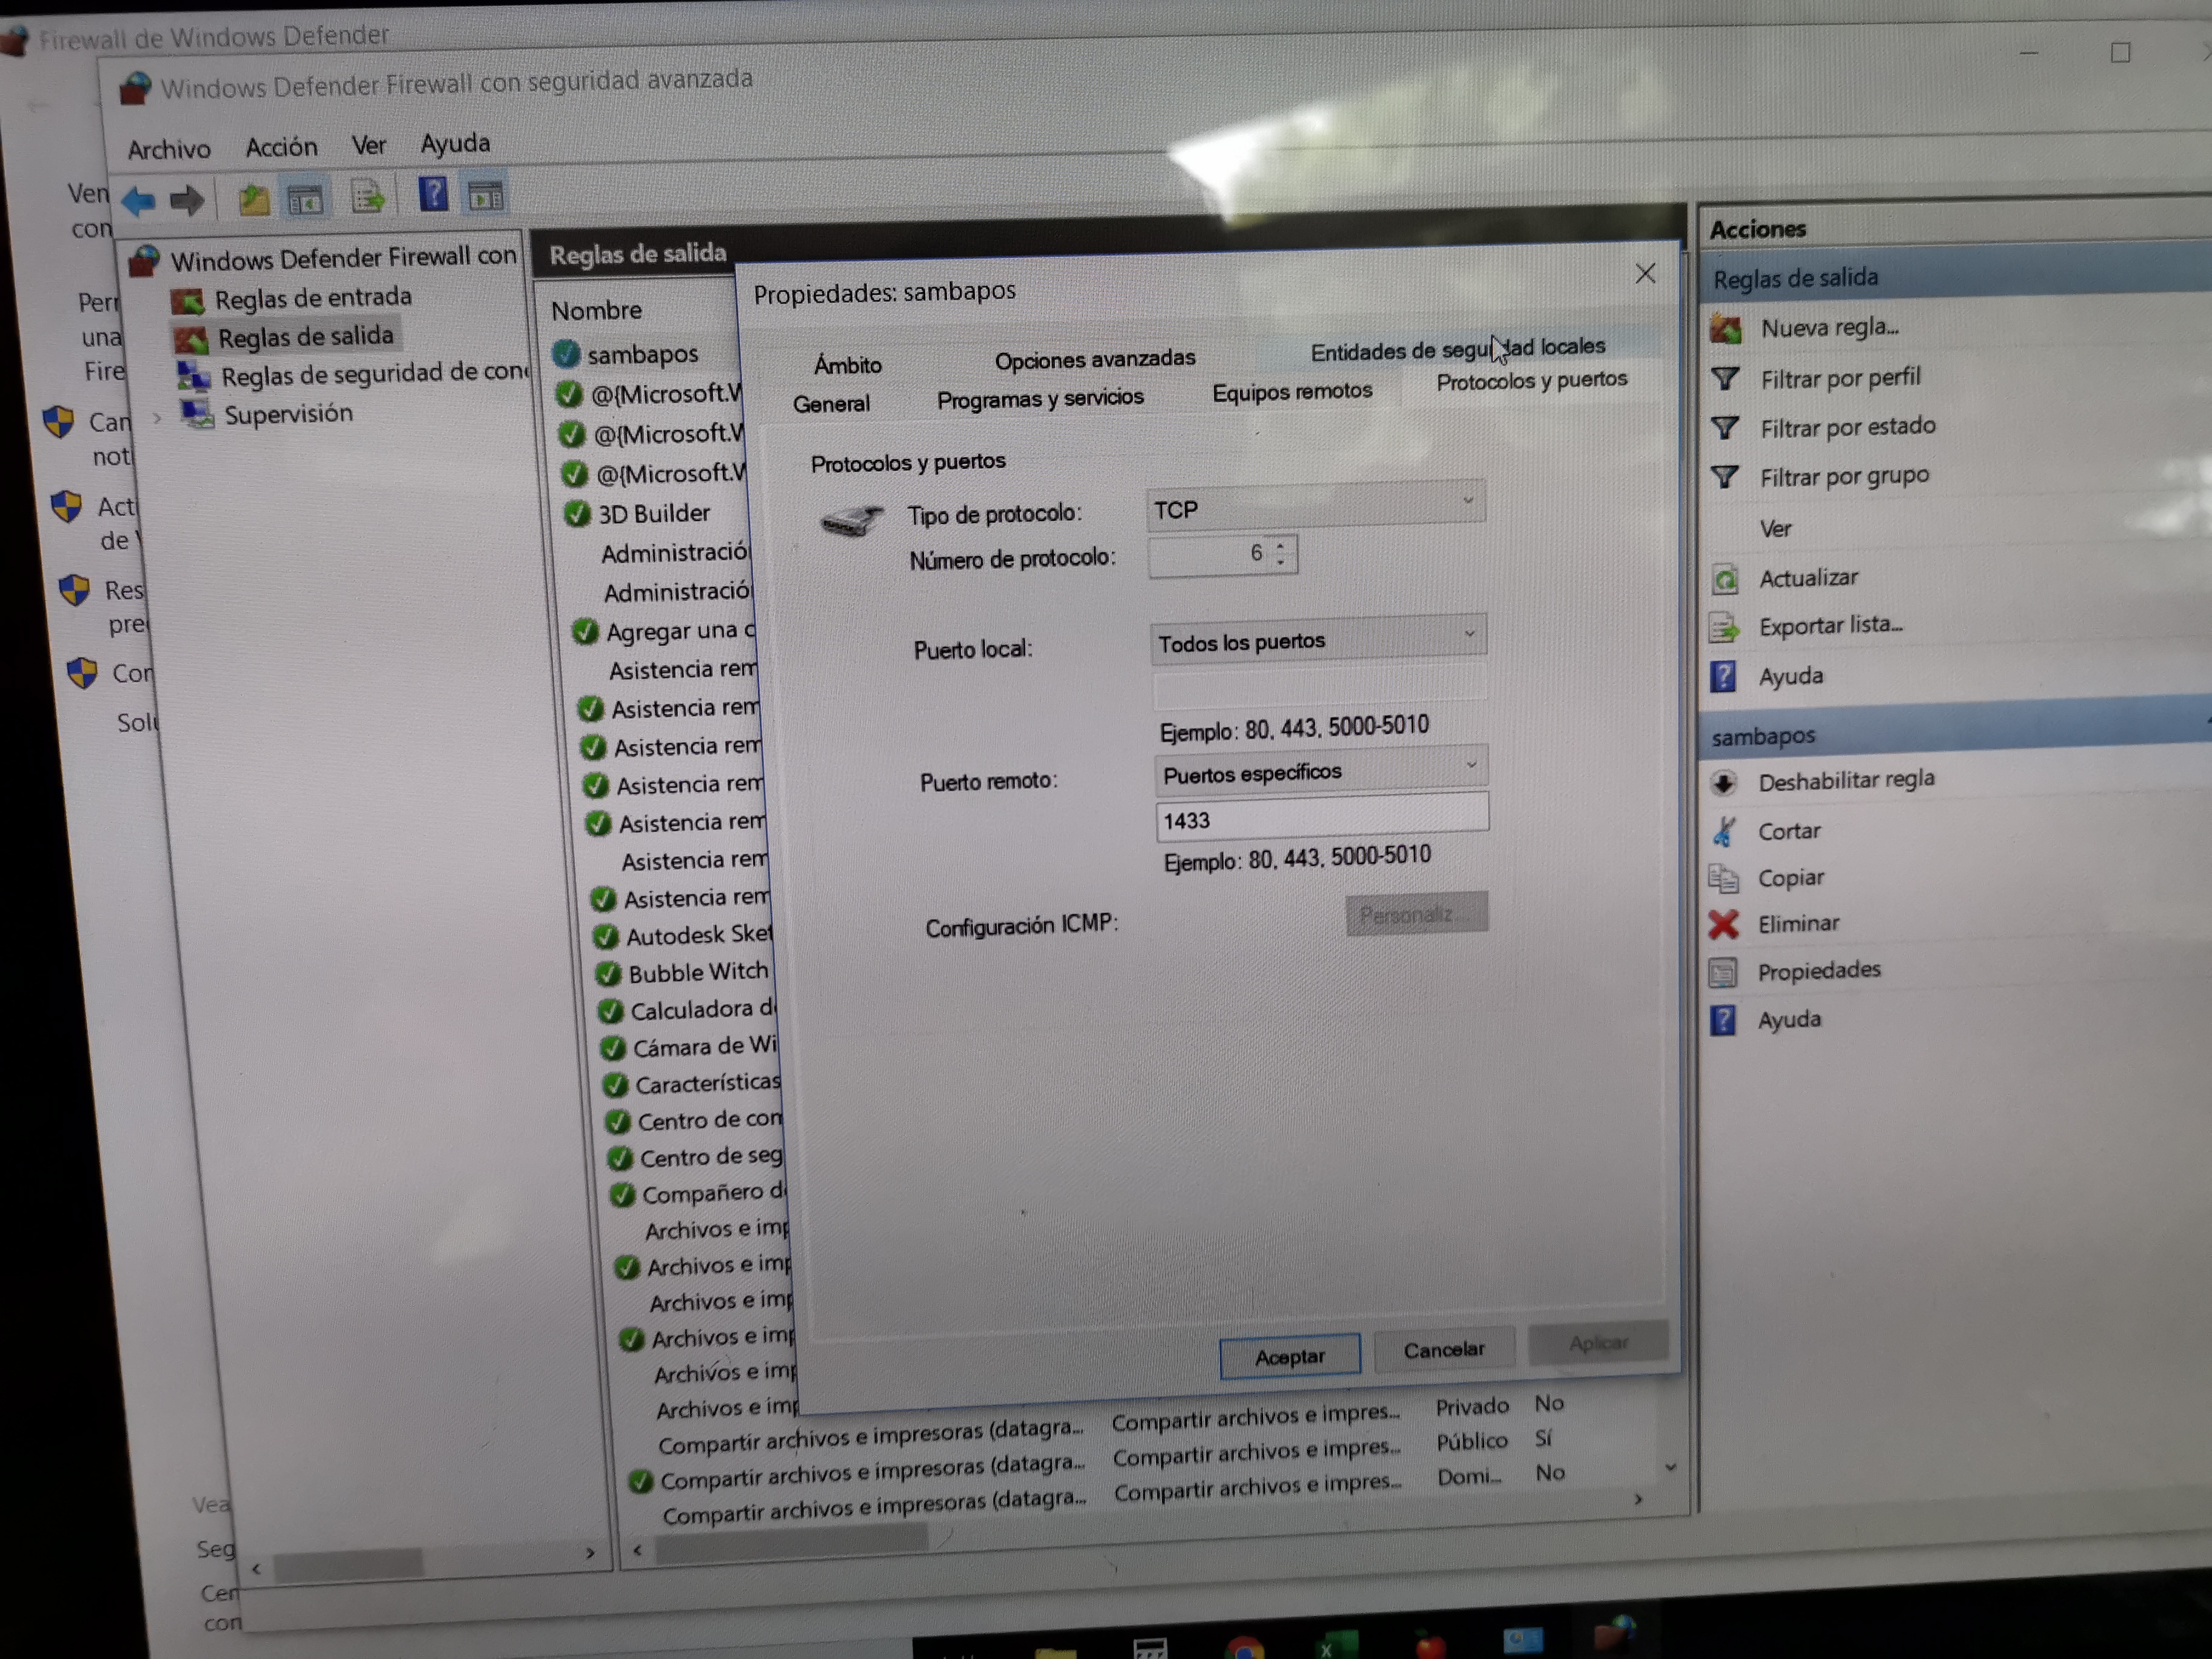This screenshot has height=1659, width=2212.
Task: Switch to the Equipos remotos tab
Action: [1292, 392]
